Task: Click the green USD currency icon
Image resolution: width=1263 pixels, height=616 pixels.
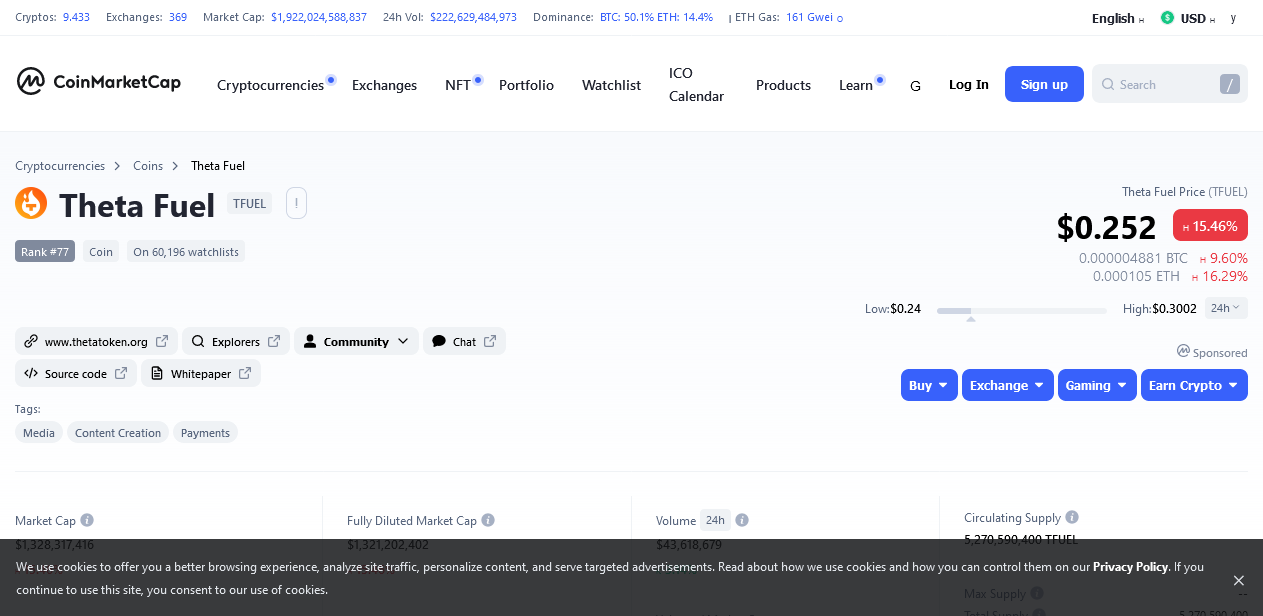Action: point(1165,17)
